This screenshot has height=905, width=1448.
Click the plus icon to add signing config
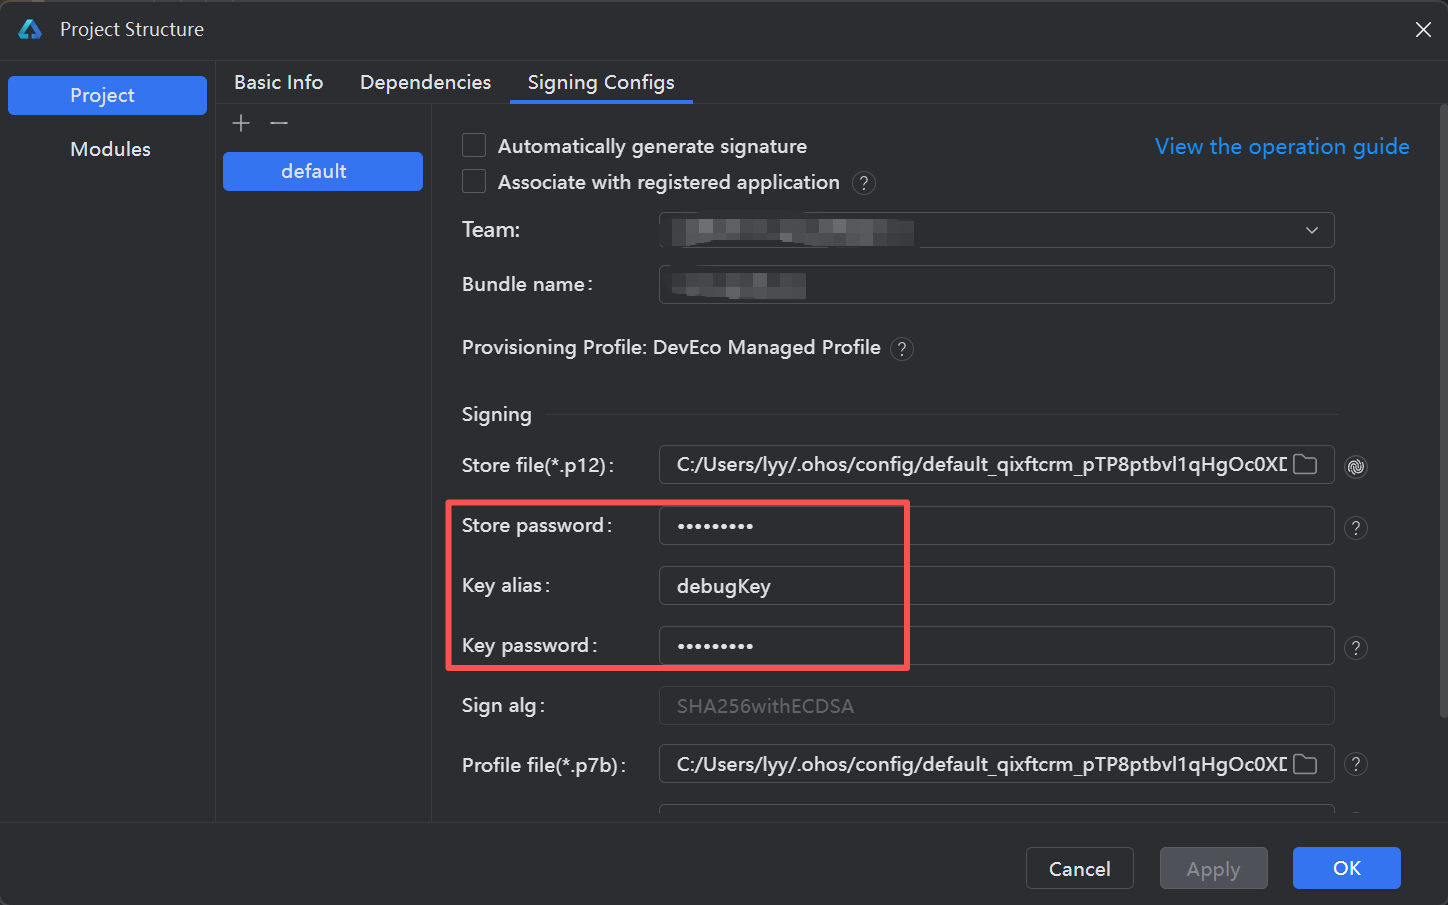[x=241, y=123]
